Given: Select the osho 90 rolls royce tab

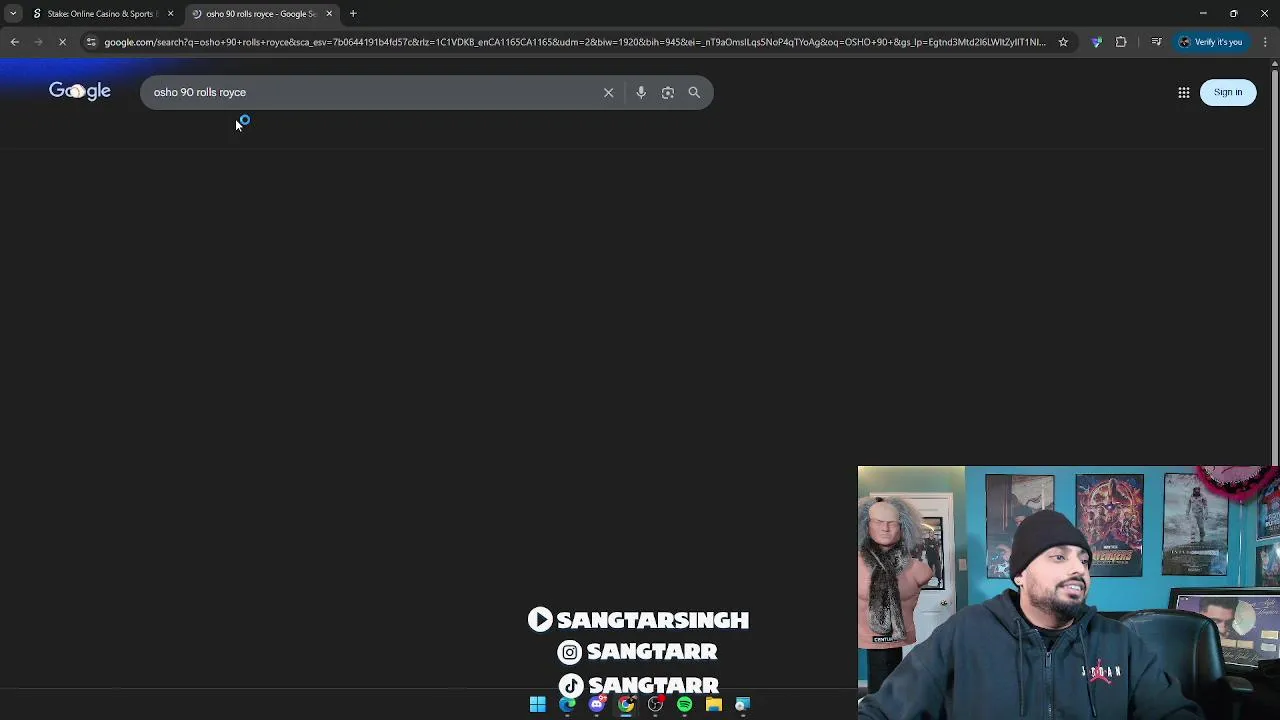Looking at the screenshot, I should click(261, 14).
